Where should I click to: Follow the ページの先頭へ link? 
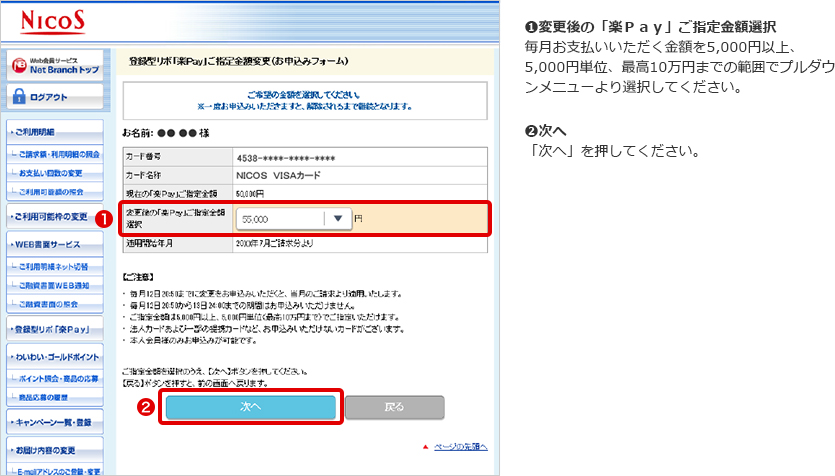click(460, 446)
